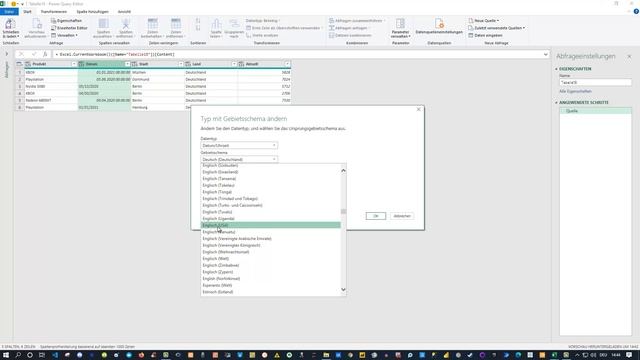This screenshot has width=640, height=360.
Task: Open Datentyp combo box in dialog
Action: (239, 145)
